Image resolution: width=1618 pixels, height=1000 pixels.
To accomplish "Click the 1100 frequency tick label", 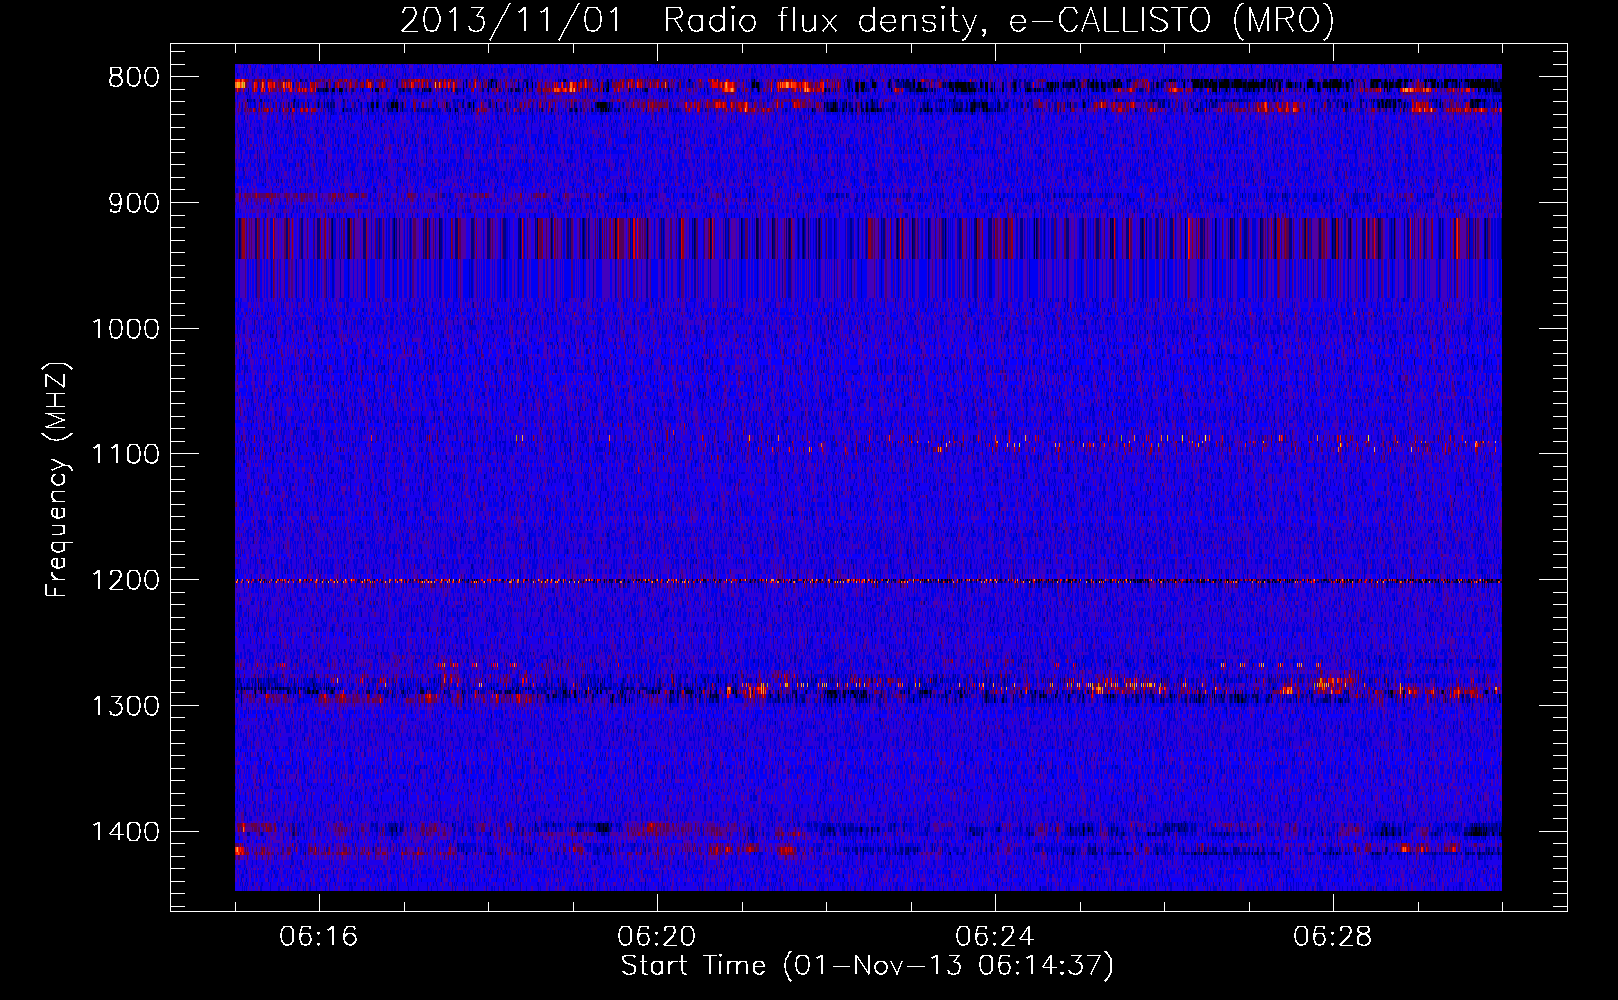I will [126, 455].
